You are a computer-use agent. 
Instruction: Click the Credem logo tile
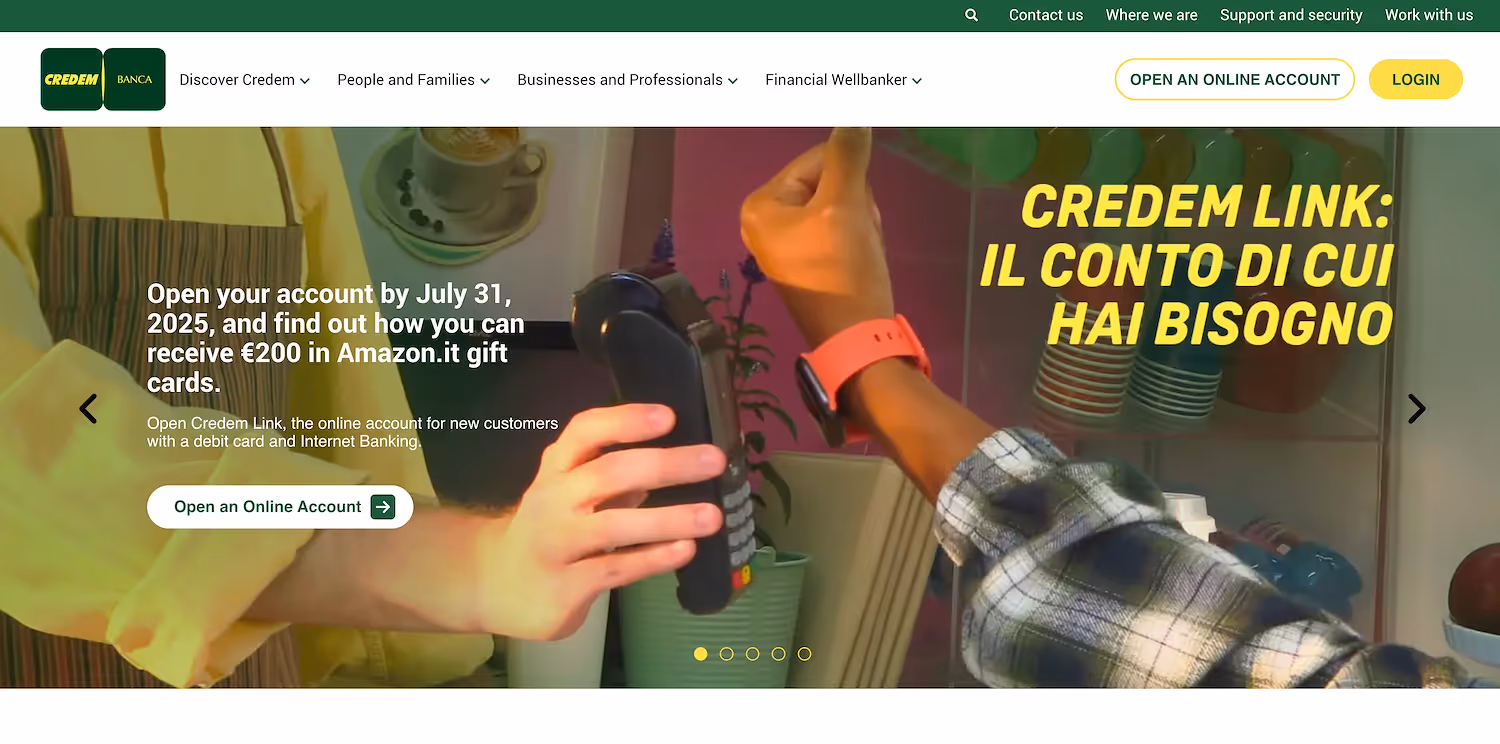pyautogui.click(x=72, y=79)
